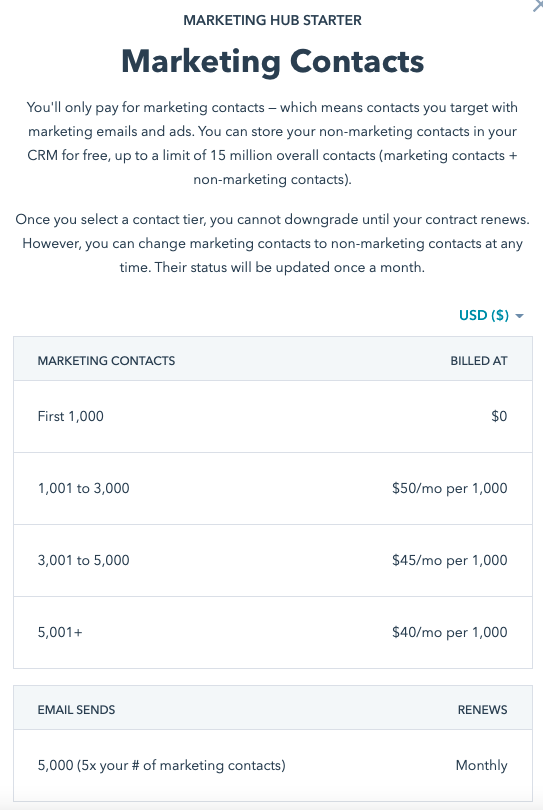Click the Monthly renewal value
543x810 pixels.
[482, 766]
